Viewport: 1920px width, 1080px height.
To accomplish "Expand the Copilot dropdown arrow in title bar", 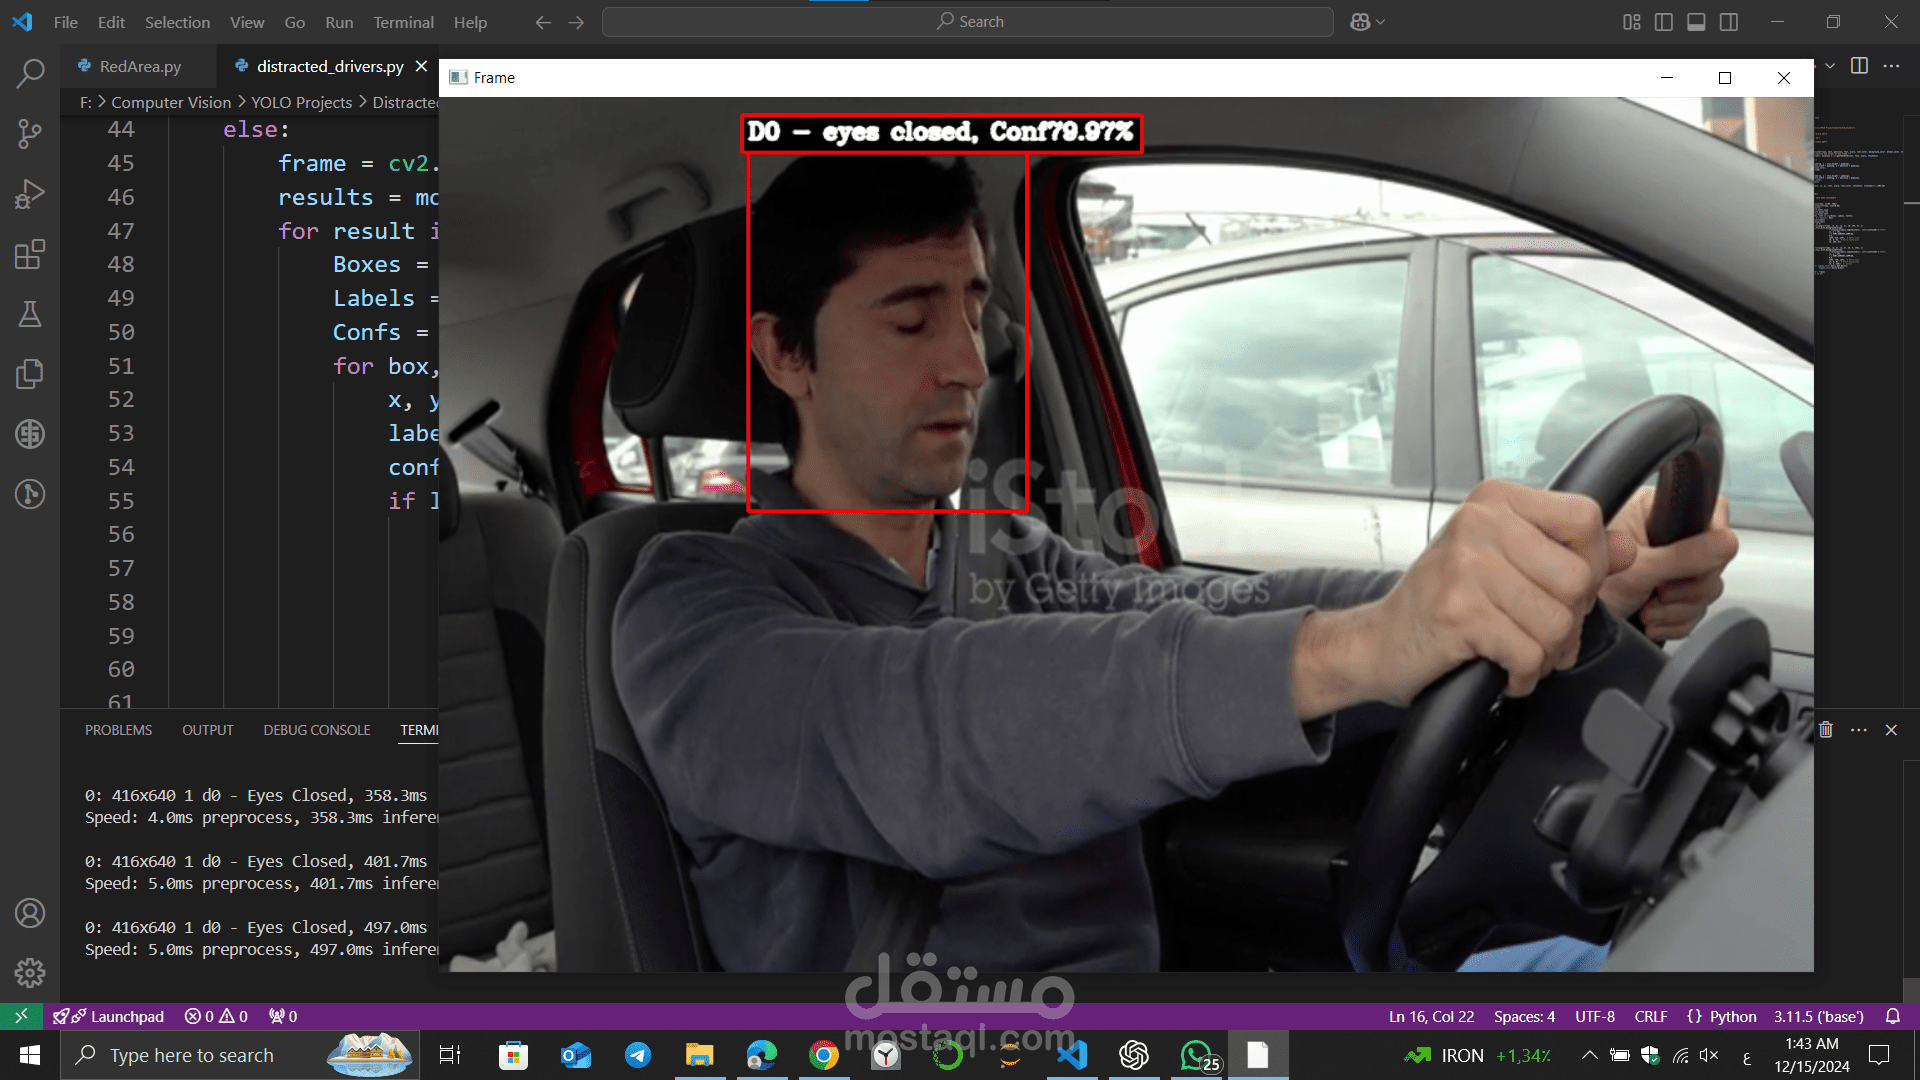I will (x=1381, y=22).
